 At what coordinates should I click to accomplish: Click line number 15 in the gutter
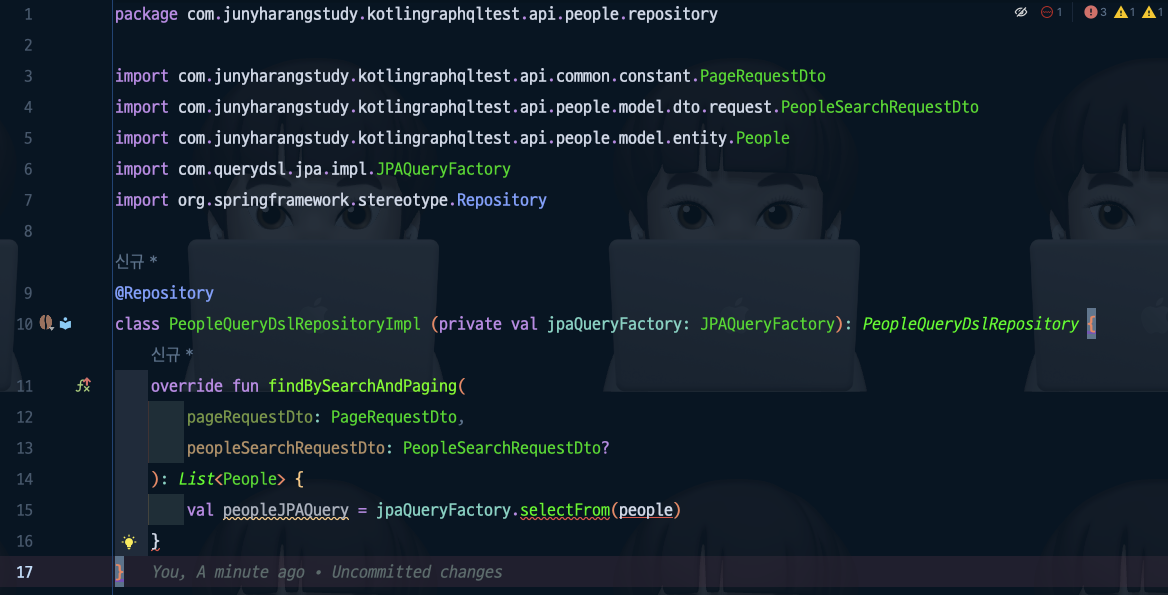(x=25, y=510)
